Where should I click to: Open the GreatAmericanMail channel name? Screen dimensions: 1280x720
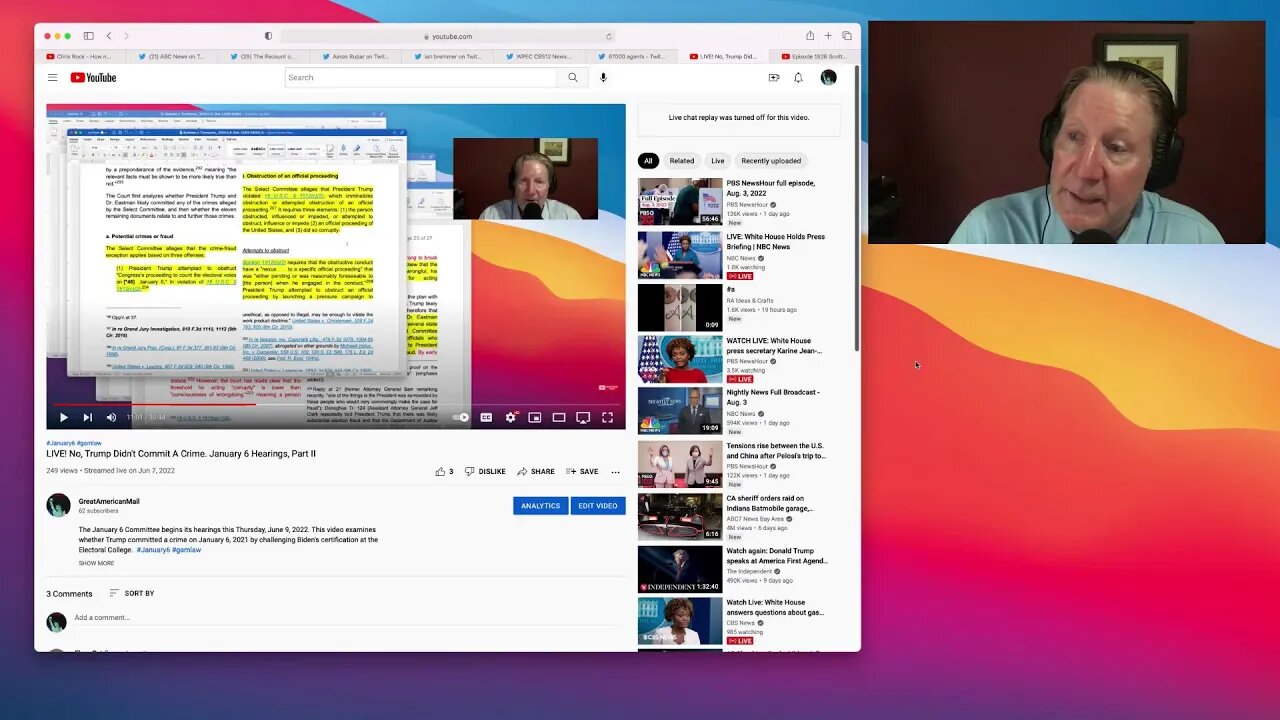[109, 501]
